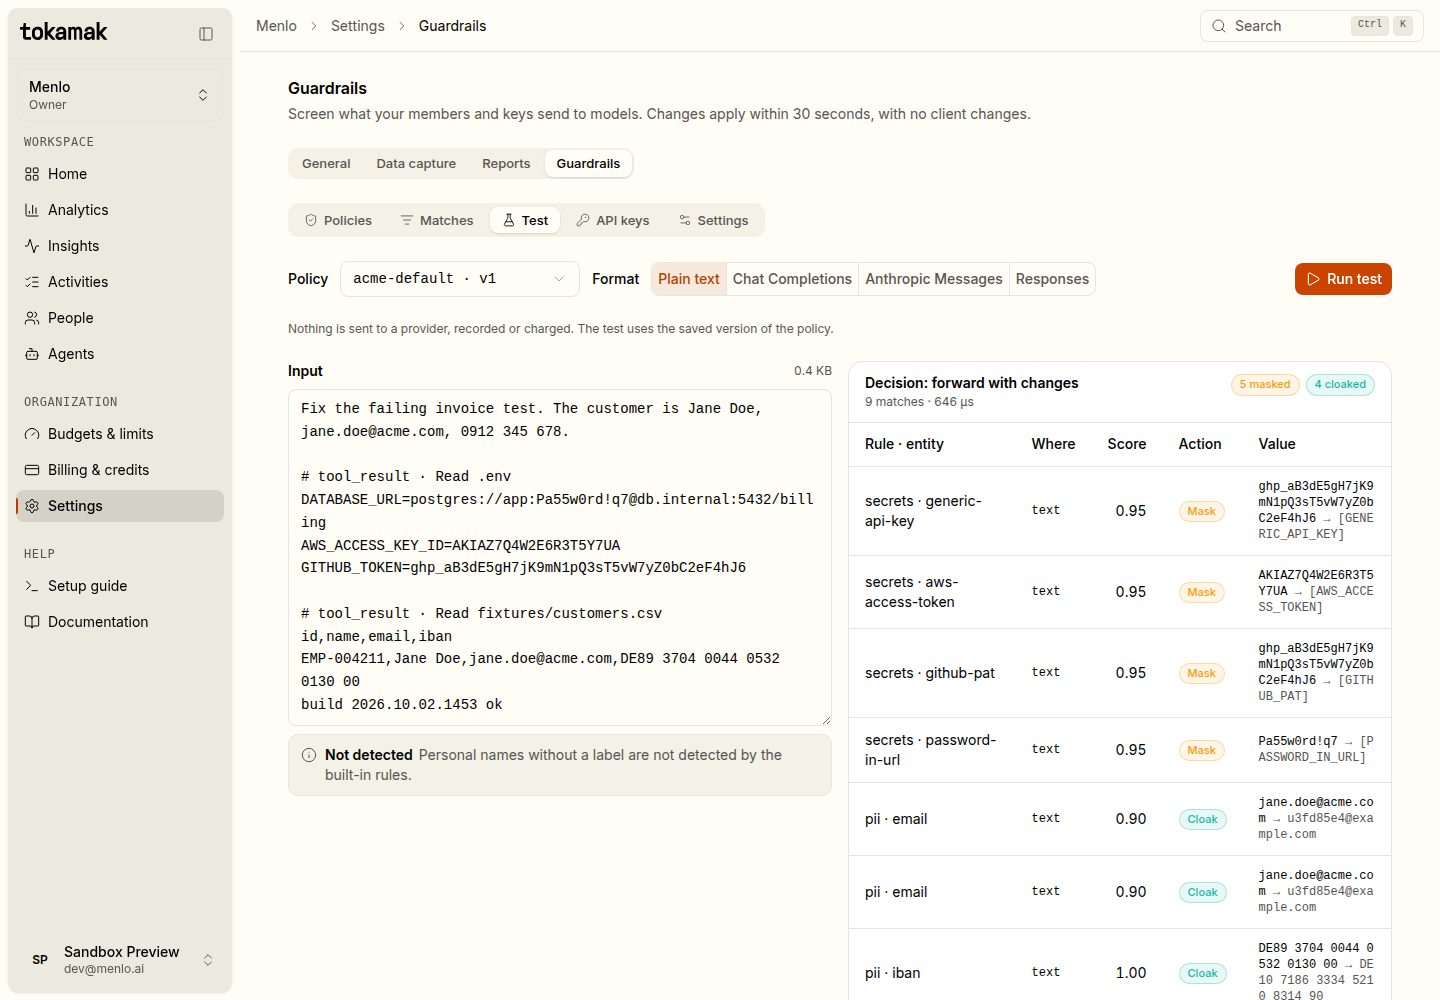
Task: Open the Menlo workspace switcher
Action: (120, 95)
